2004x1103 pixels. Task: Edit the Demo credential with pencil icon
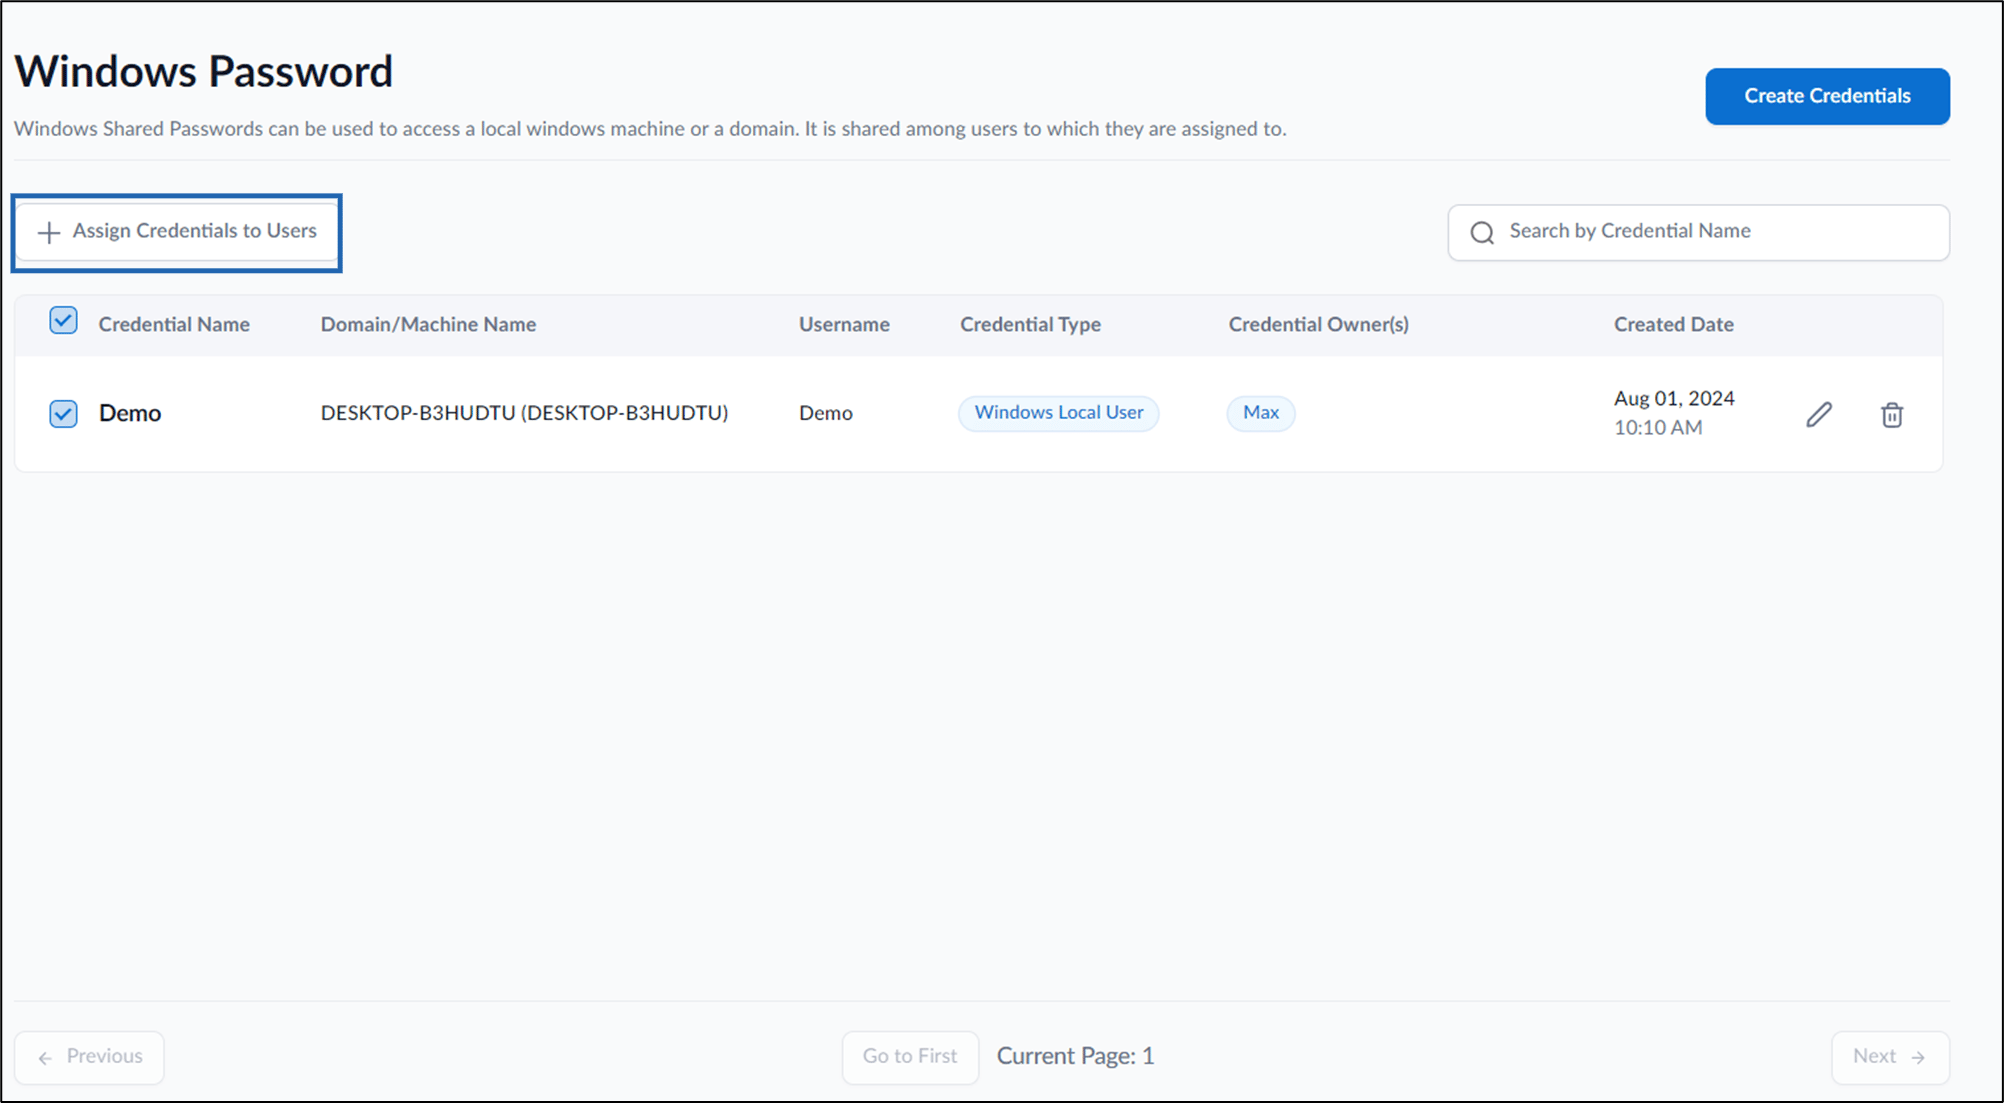(x=1819, y=414)
